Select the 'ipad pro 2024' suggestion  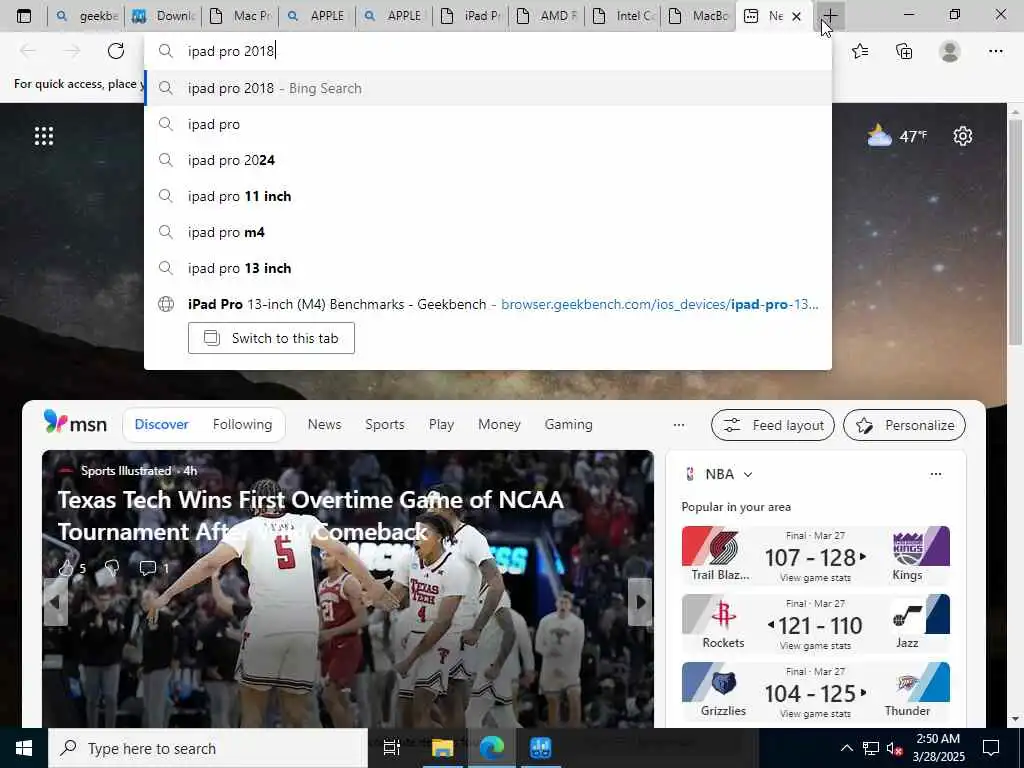click(488, 160)
